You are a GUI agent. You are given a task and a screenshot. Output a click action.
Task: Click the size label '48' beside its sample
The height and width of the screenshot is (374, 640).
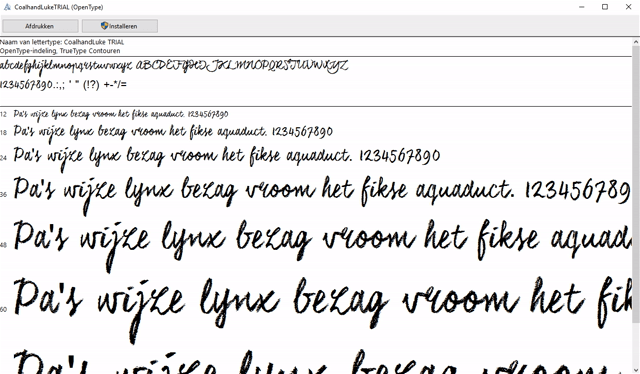pos(4,245)
